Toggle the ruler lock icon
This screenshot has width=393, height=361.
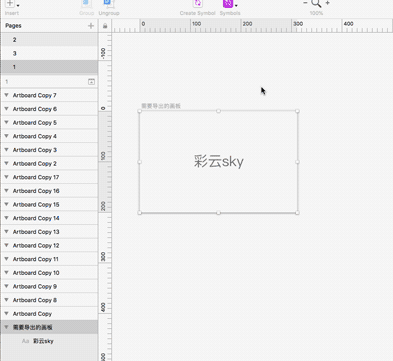105,26
